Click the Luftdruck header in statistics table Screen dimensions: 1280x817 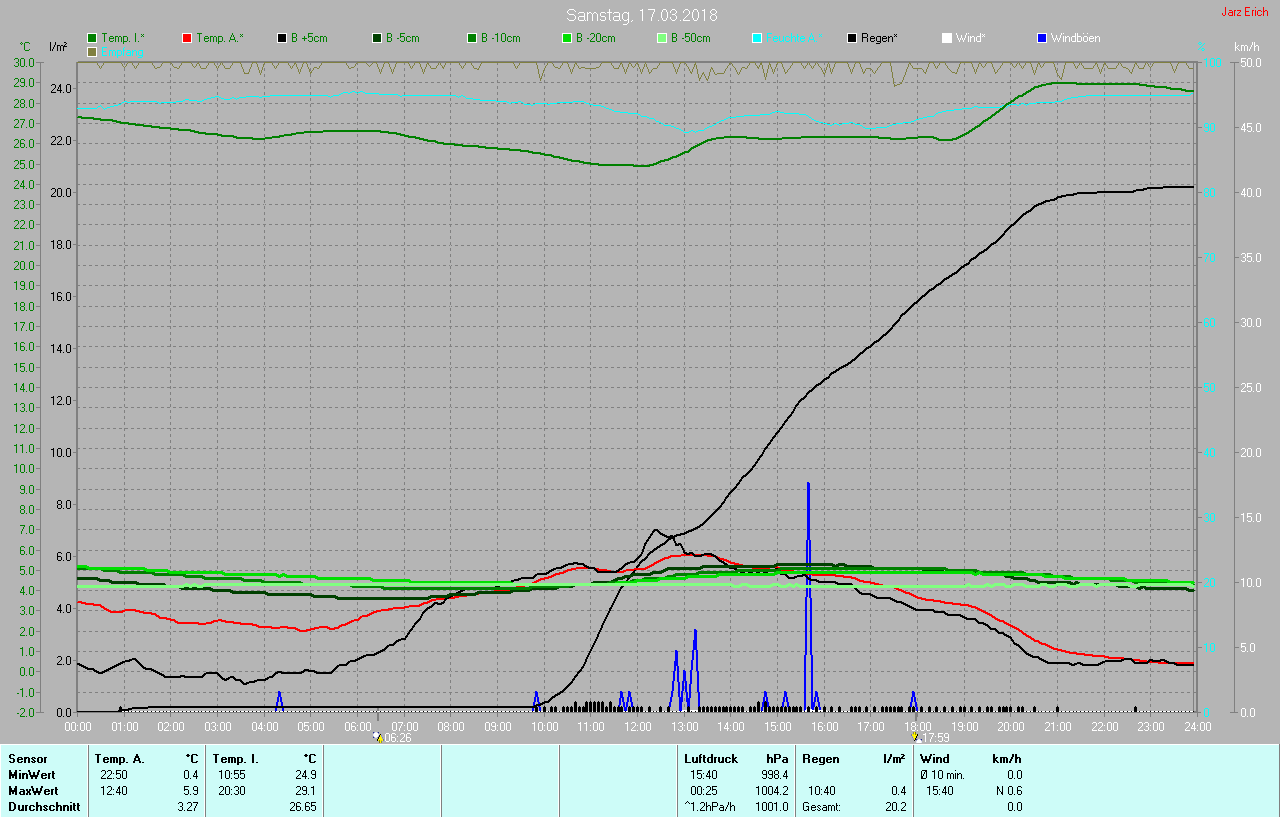(x=711, y=759)
